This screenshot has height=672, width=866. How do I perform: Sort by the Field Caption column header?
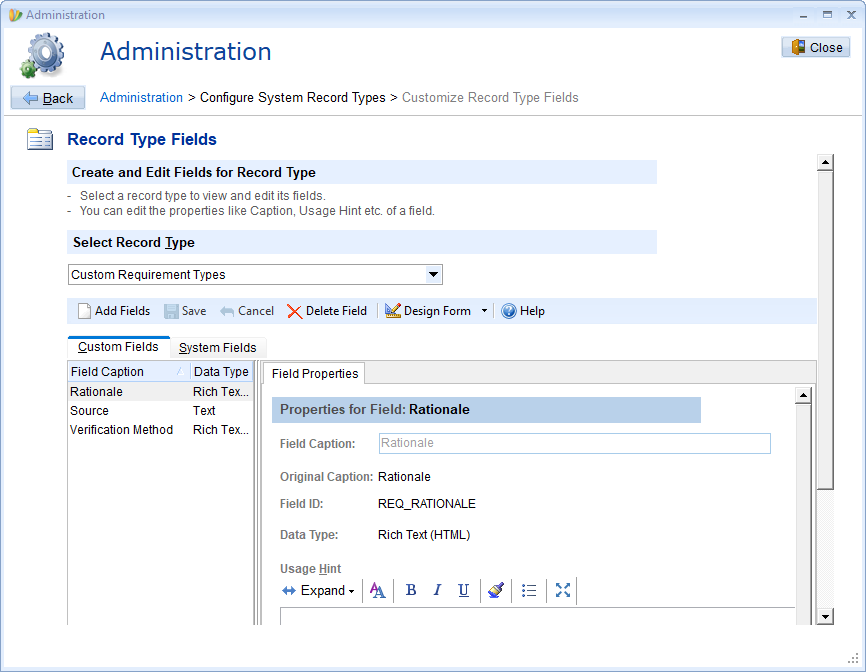[129, 372]
